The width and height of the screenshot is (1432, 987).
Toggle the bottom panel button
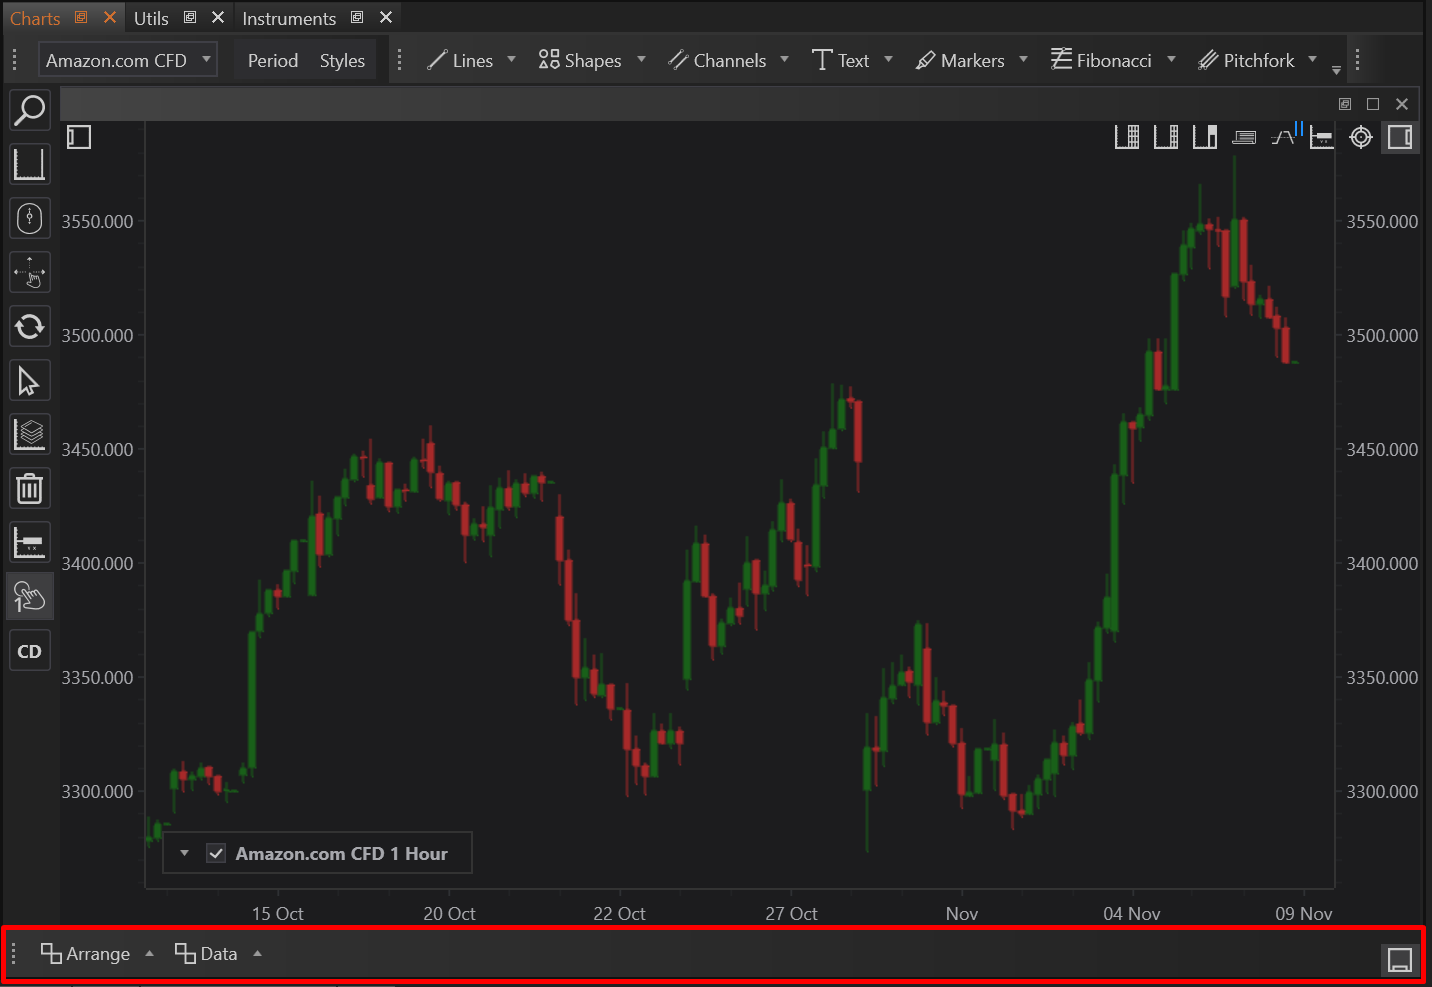1400,960
